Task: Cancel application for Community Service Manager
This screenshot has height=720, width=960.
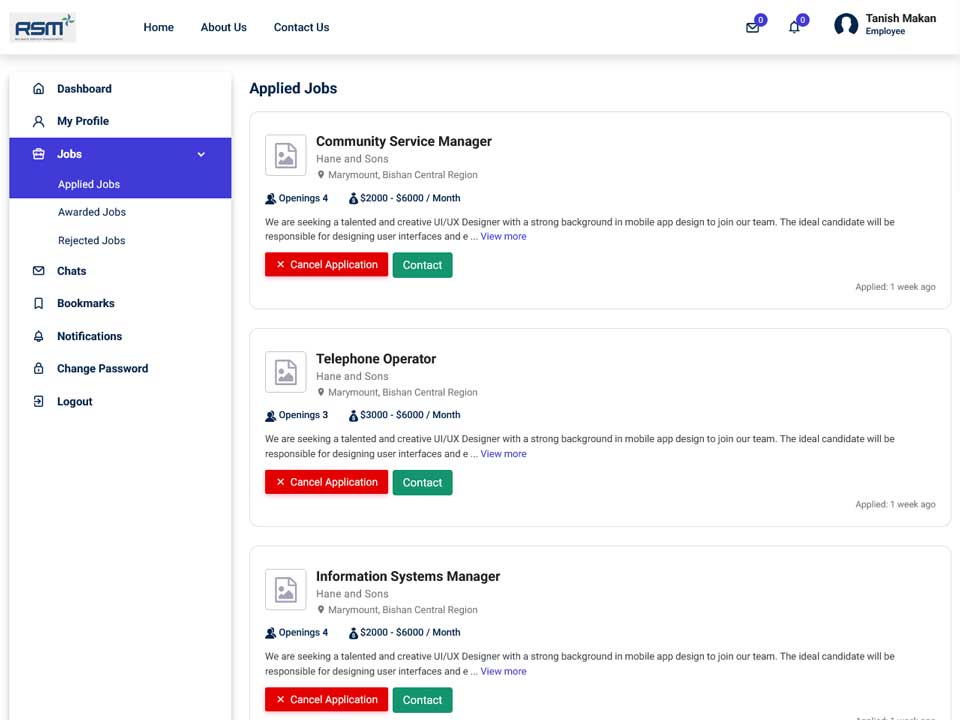Action: [x=326, y=264]
